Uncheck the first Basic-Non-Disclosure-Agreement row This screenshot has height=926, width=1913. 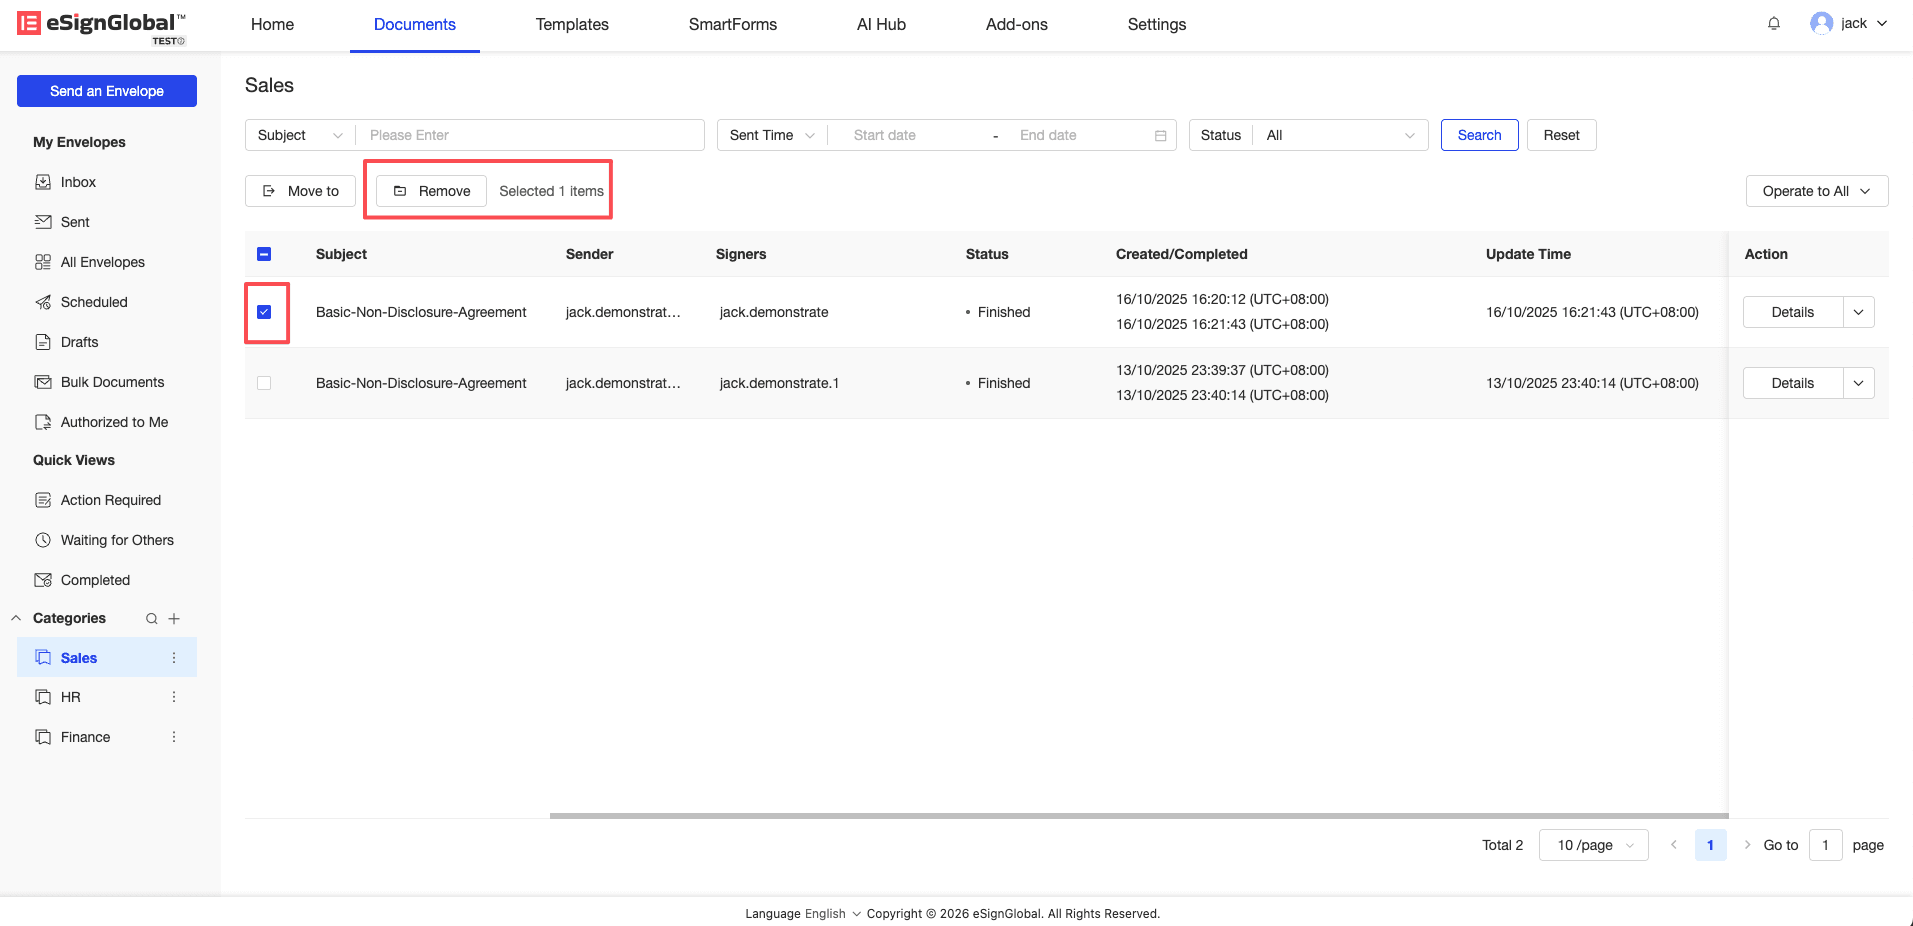(264, 312)
